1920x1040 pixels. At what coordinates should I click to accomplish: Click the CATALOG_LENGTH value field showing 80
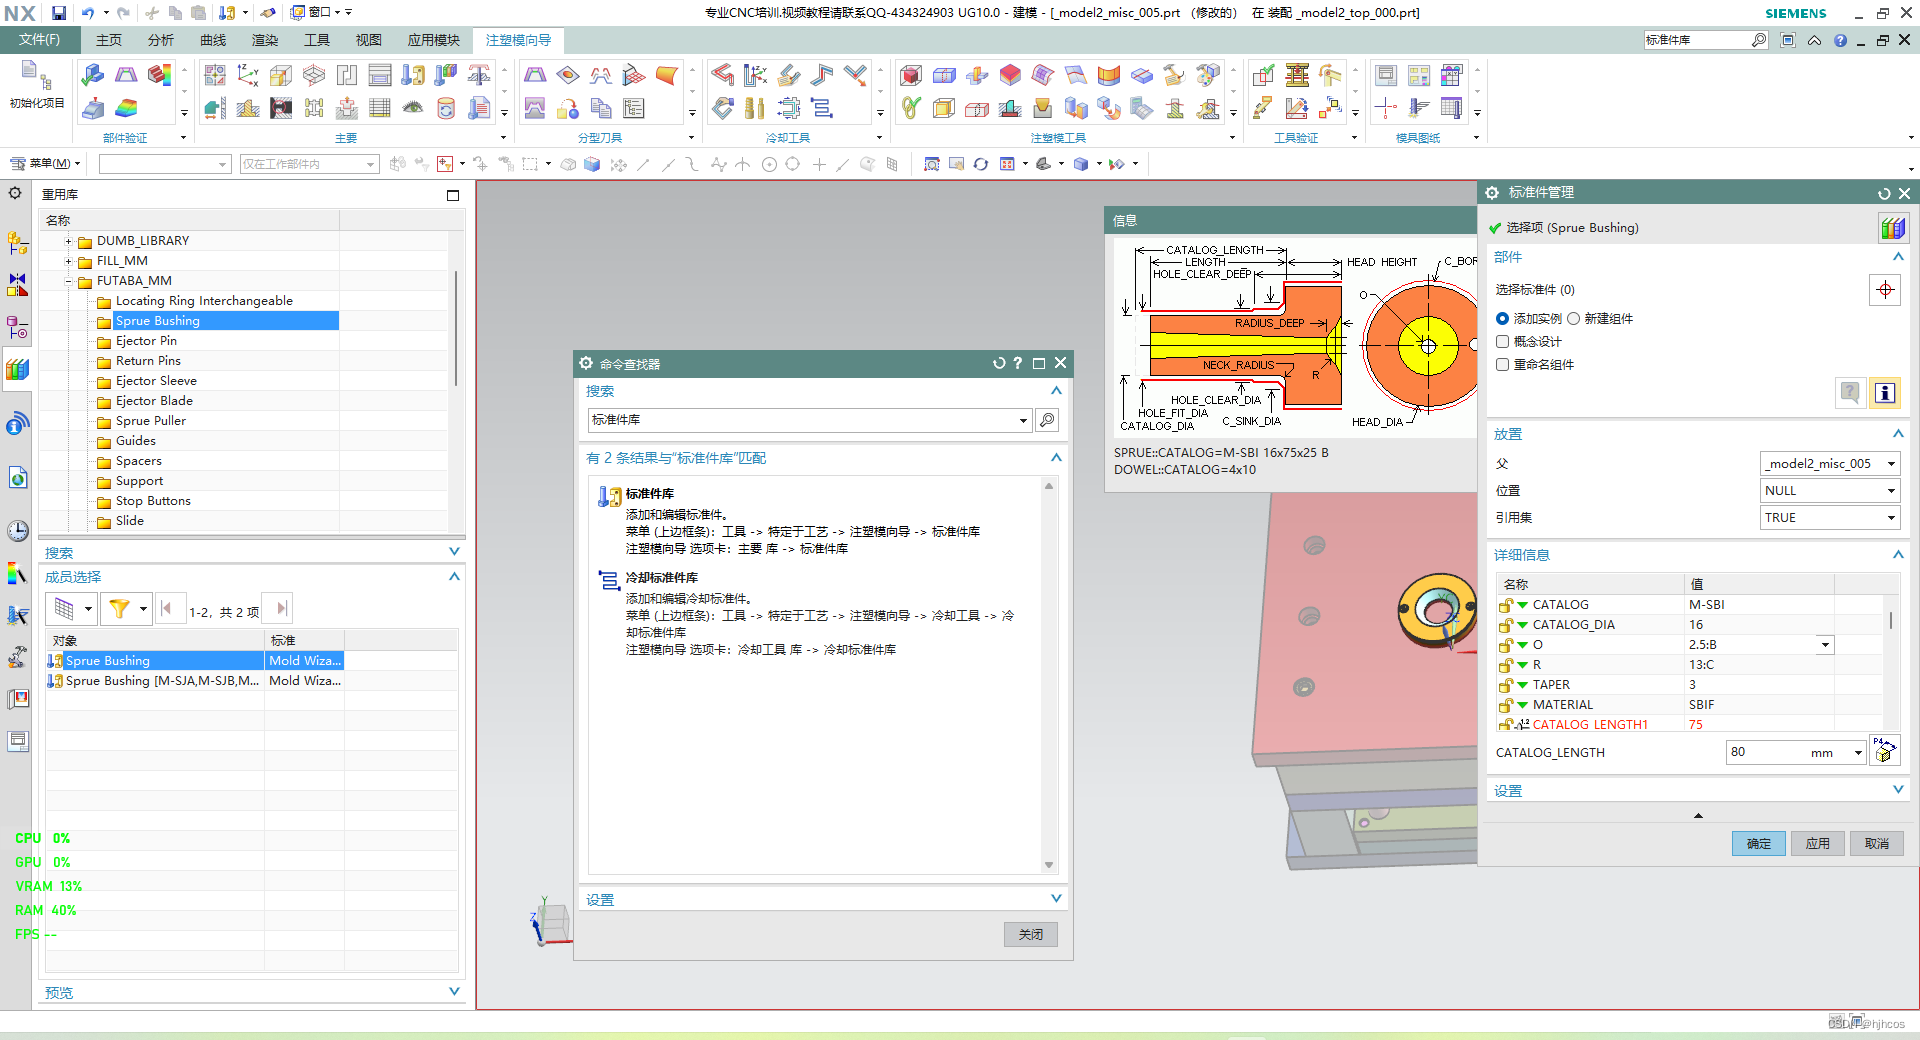(1768, 752)
